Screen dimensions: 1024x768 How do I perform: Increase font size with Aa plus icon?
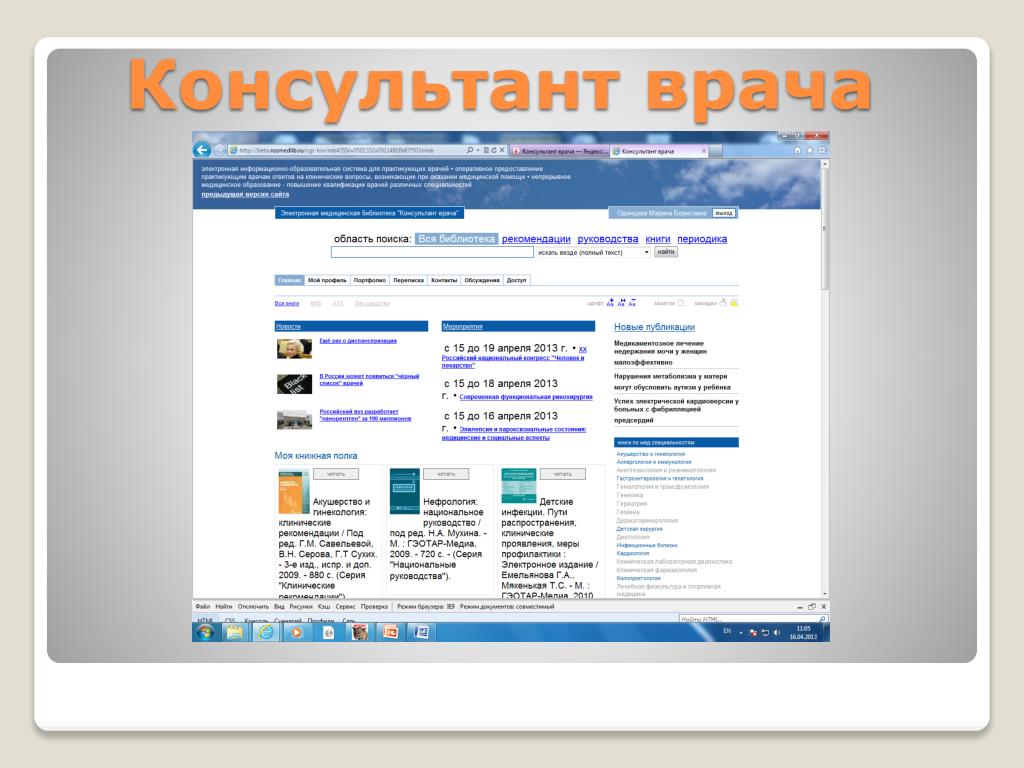[610, 303]
